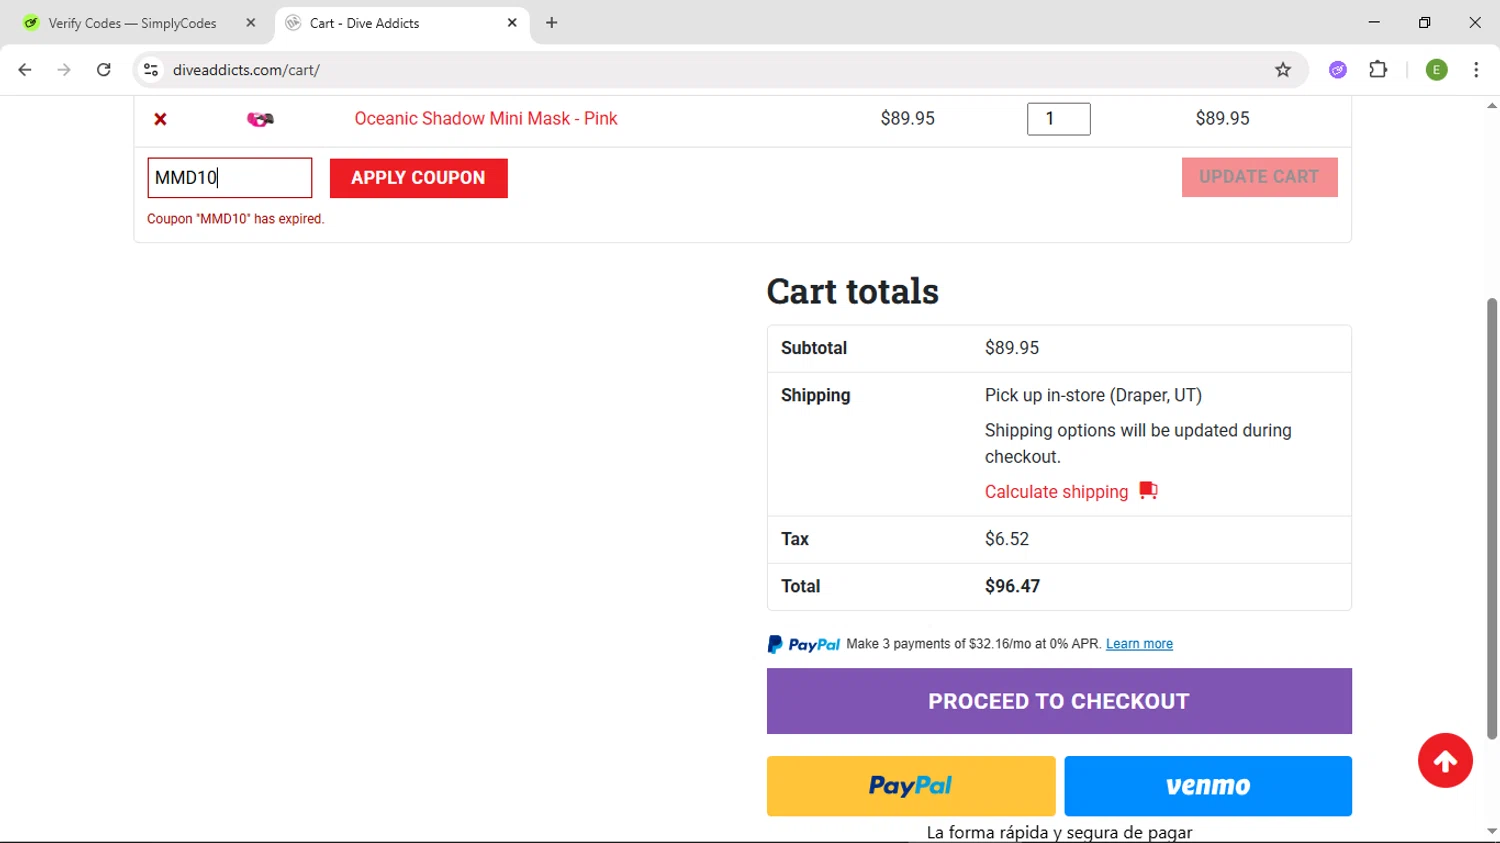Image resolution: width=1500 pixels, height=843 pixels.
Task: Click the address bar URL diveaddicts.com/cart/
Action: point(246,70)
